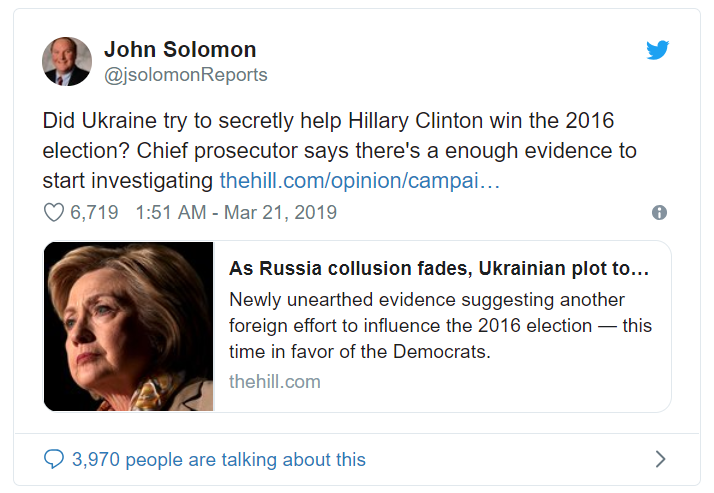This screenshot has width=714, height=493.
Task: Click the 6,719 likes count
Action: pos(94,212)
